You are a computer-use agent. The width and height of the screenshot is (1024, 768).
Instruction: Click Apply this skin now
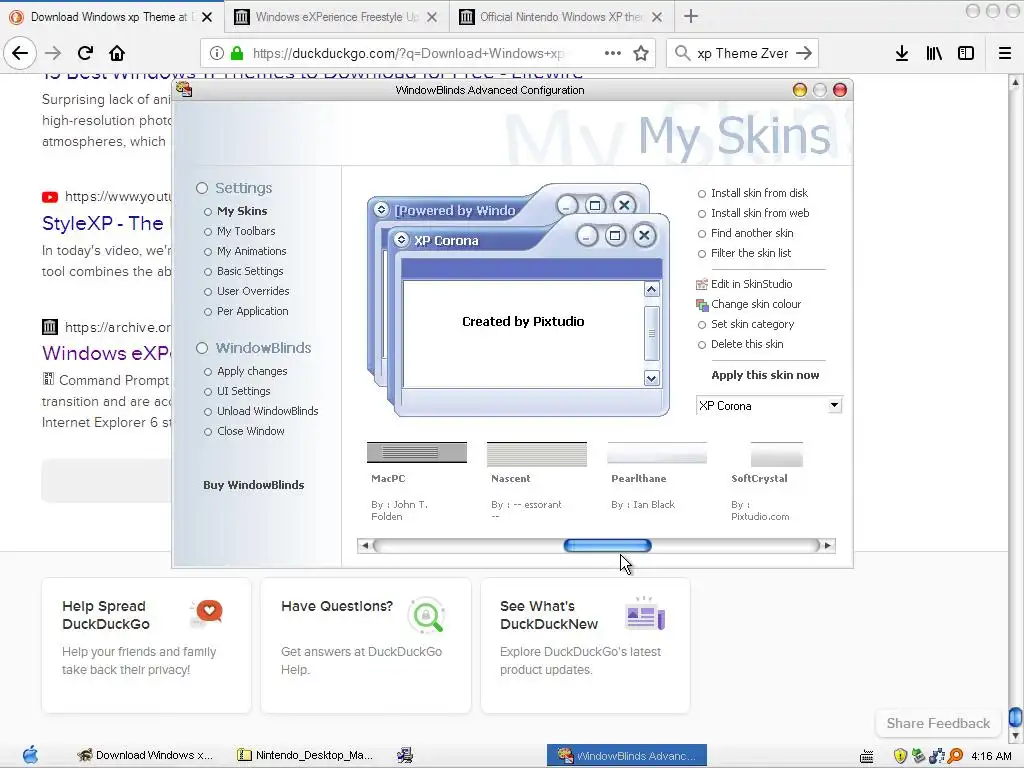click(x=765, y=375)
